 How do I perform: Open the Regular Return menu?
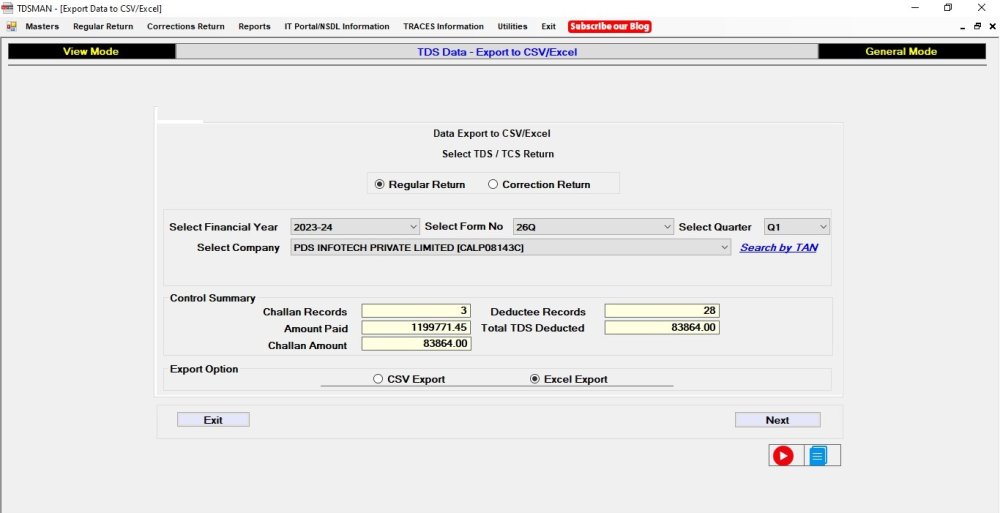(103, 26)
